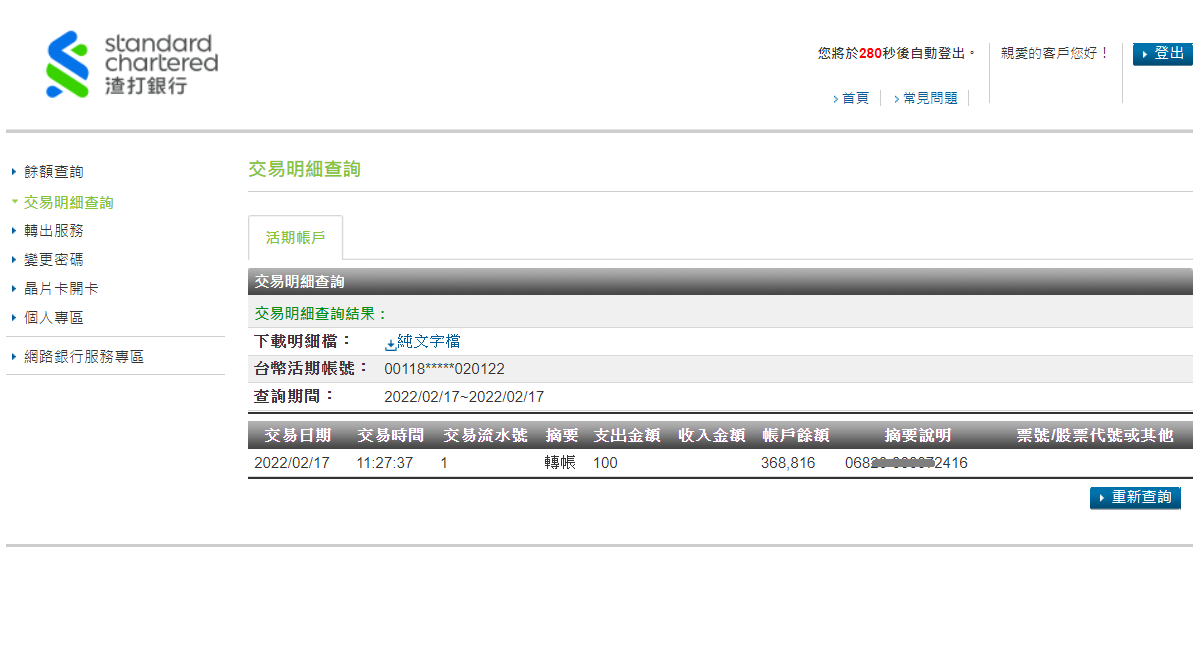1198x651 pixels.
Task: Click the 下載明細檔 label
Action: click(x=301, y=342)
